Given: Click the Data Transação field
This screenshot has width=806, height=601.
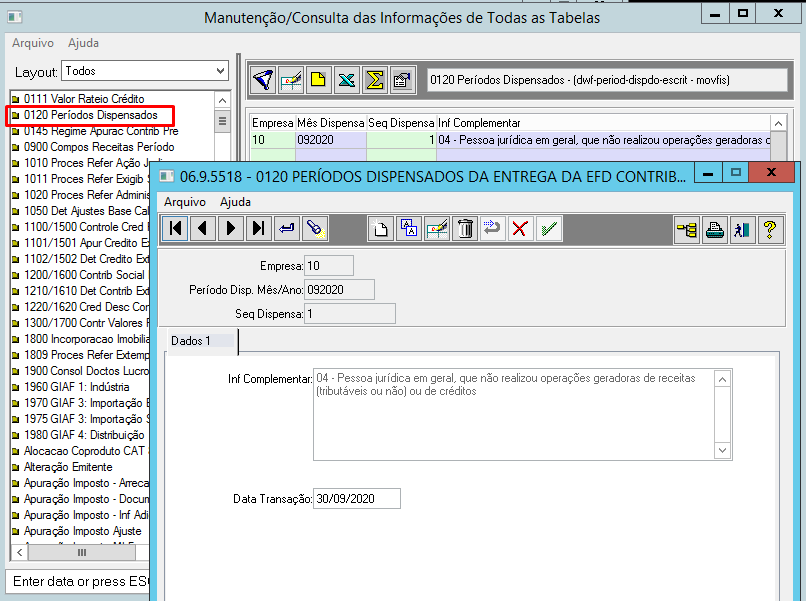Looking at the screenshot, I should click(357, 499).
